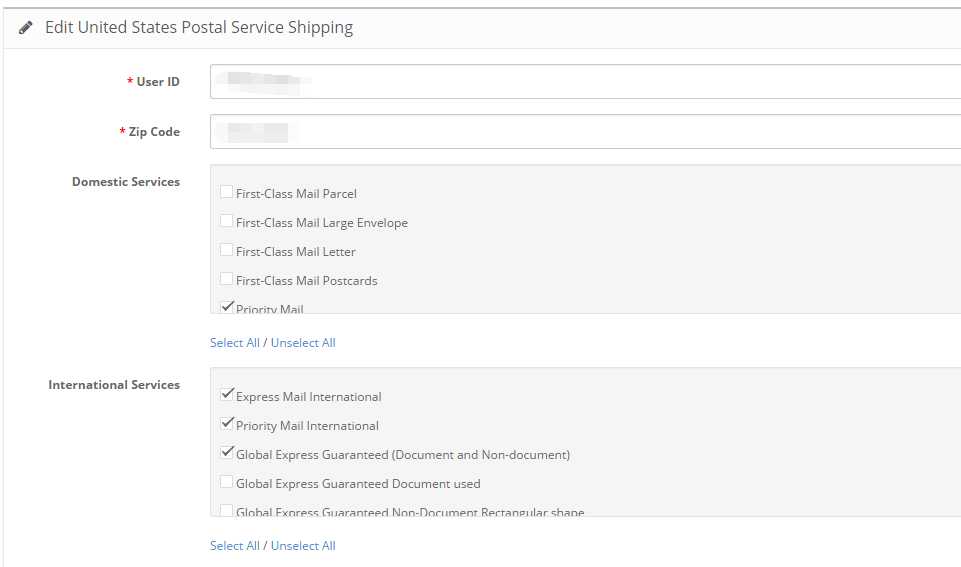The height and width of the screenshot is (567, 961).
Task: Select All under International Services
Action: (235, 546)
